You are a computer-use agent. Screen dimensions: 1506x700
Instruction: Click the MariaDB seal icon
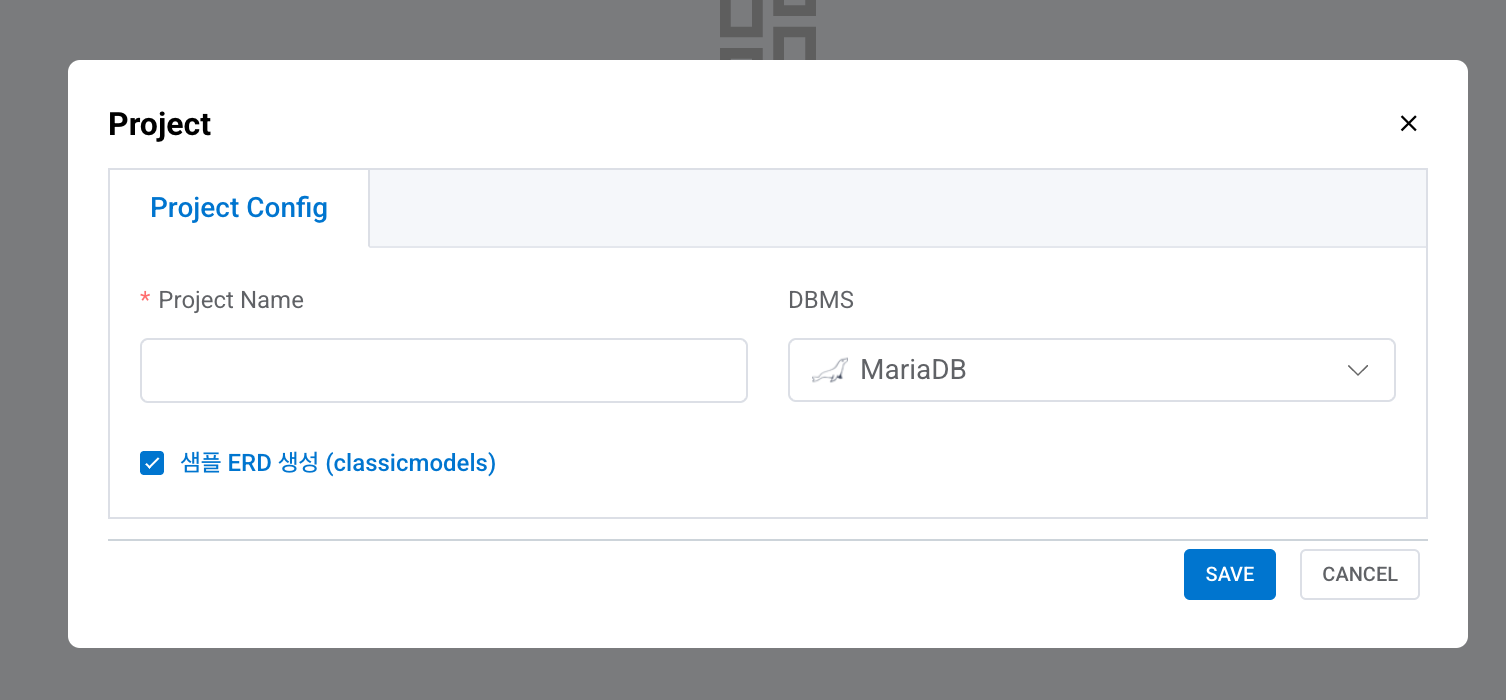tap(829, 370)
